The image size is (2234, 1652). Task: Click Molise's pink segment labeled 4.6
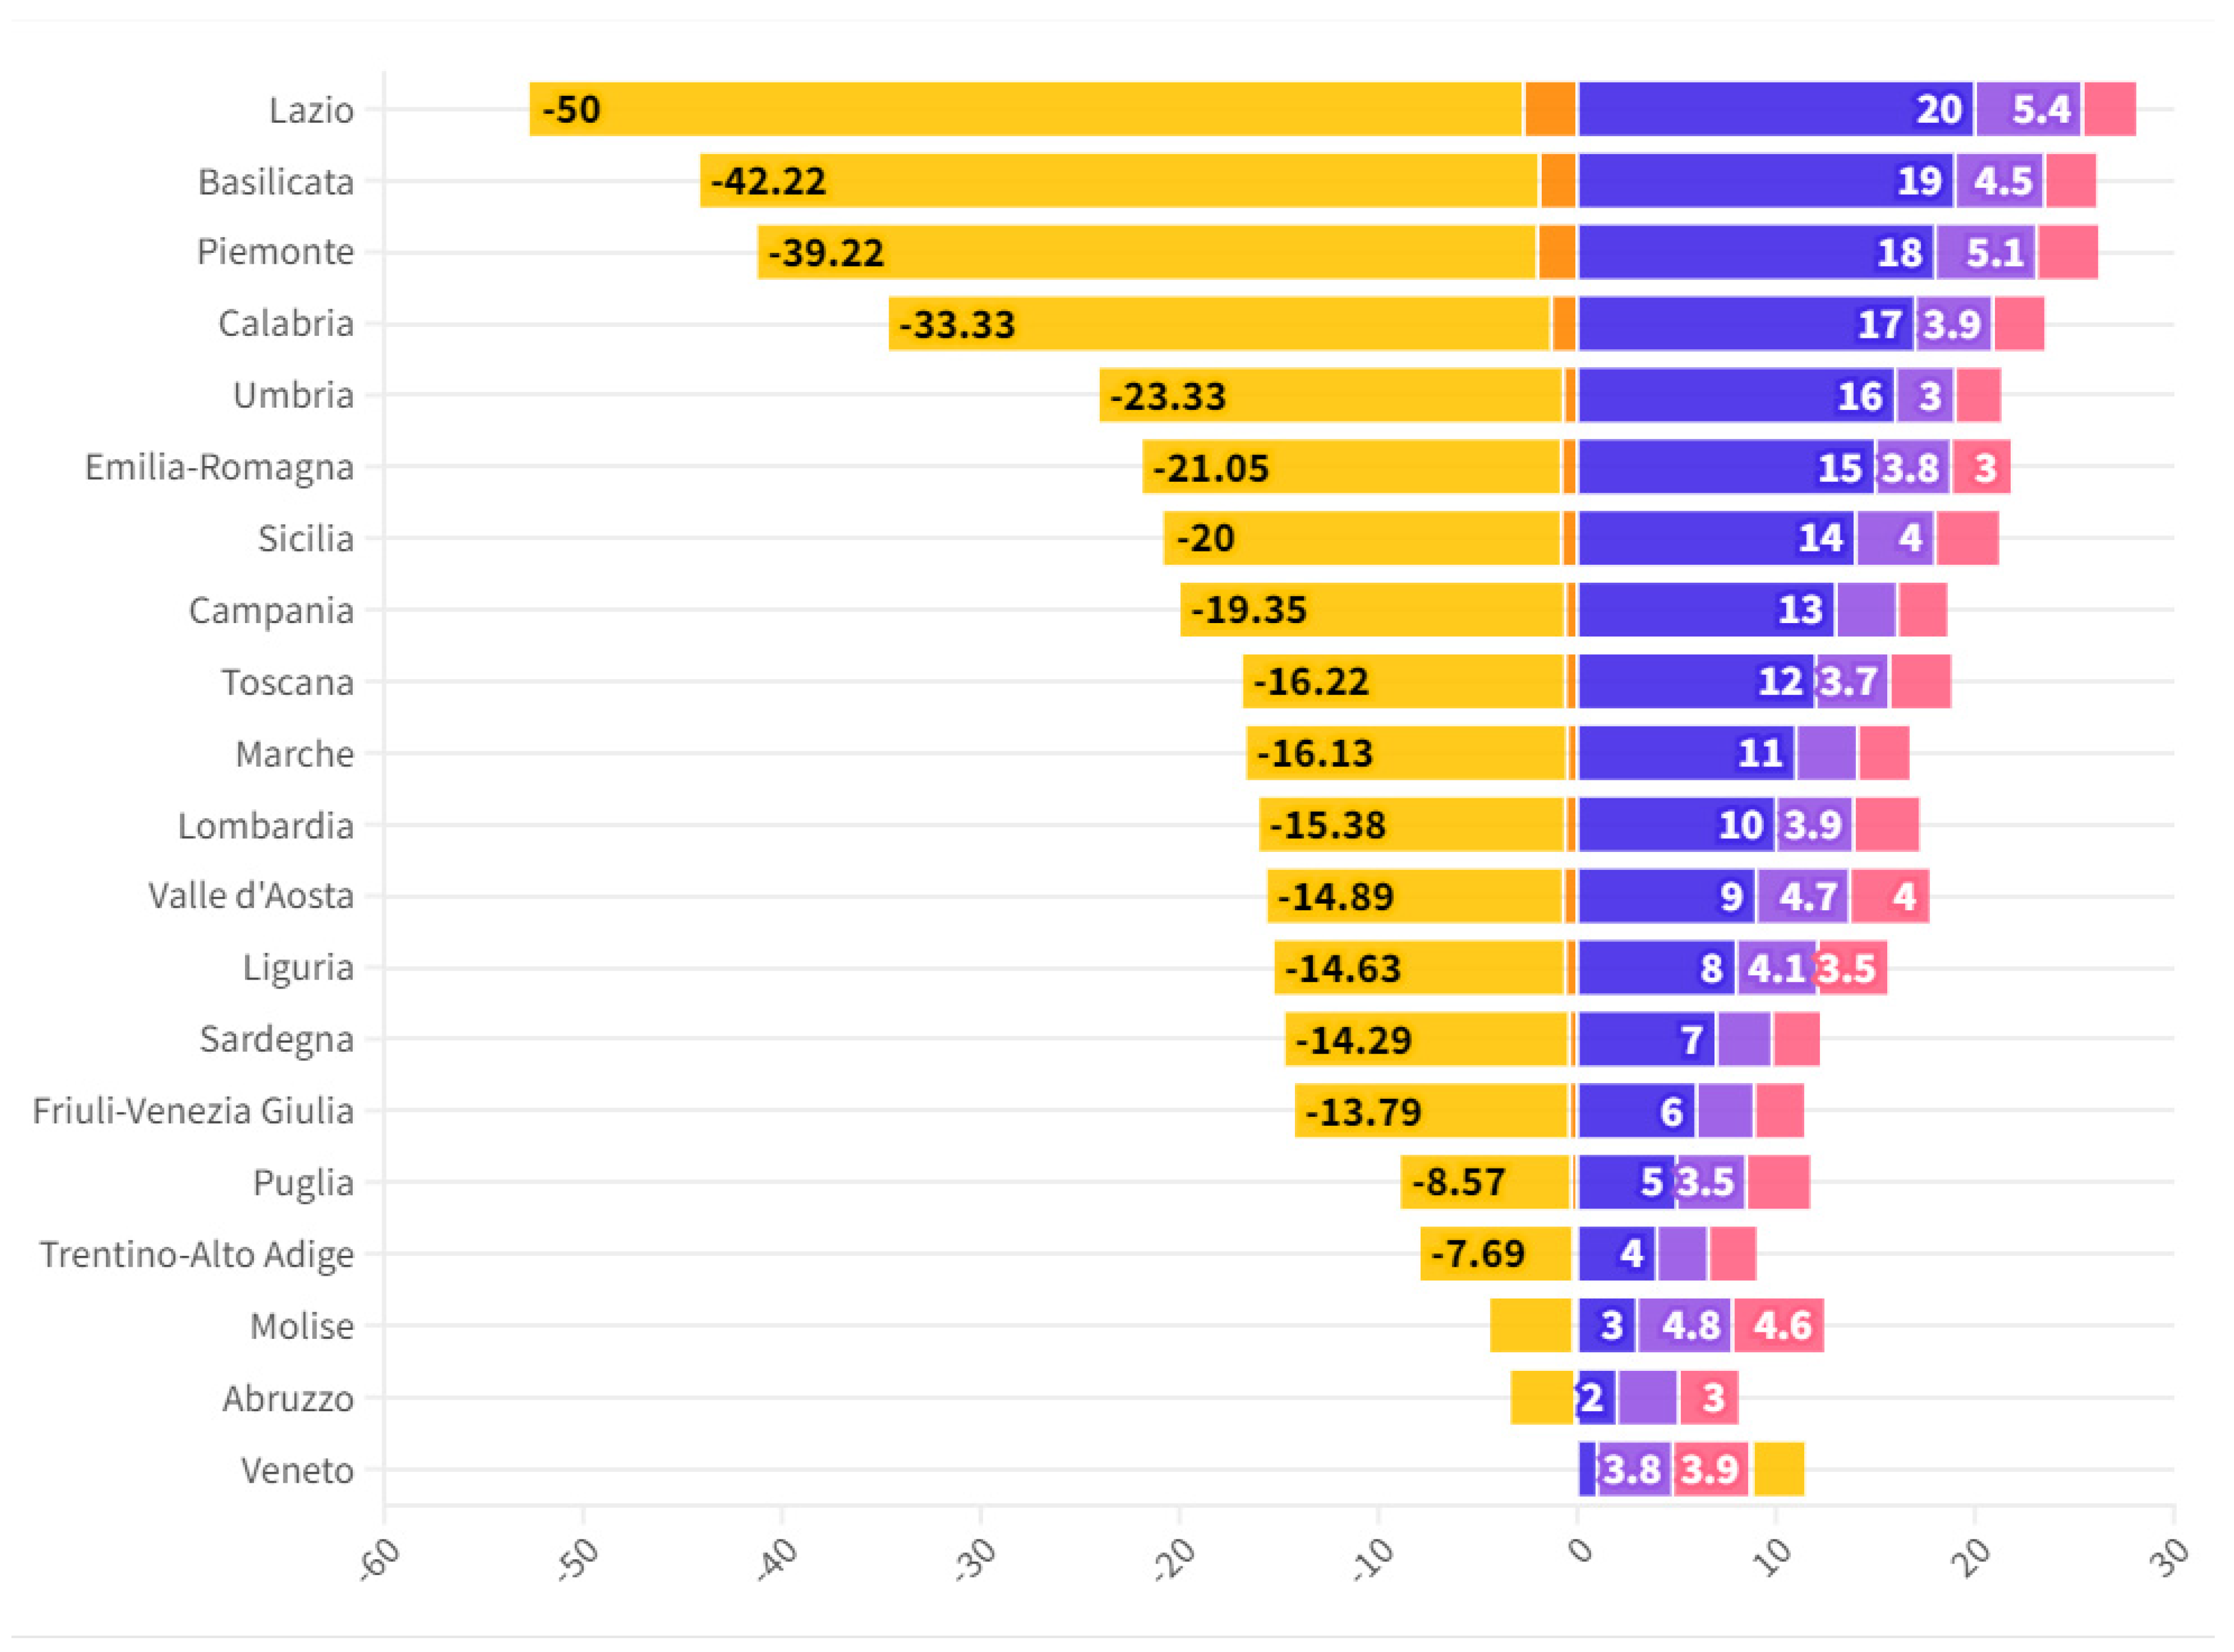pos(1779,1326)
